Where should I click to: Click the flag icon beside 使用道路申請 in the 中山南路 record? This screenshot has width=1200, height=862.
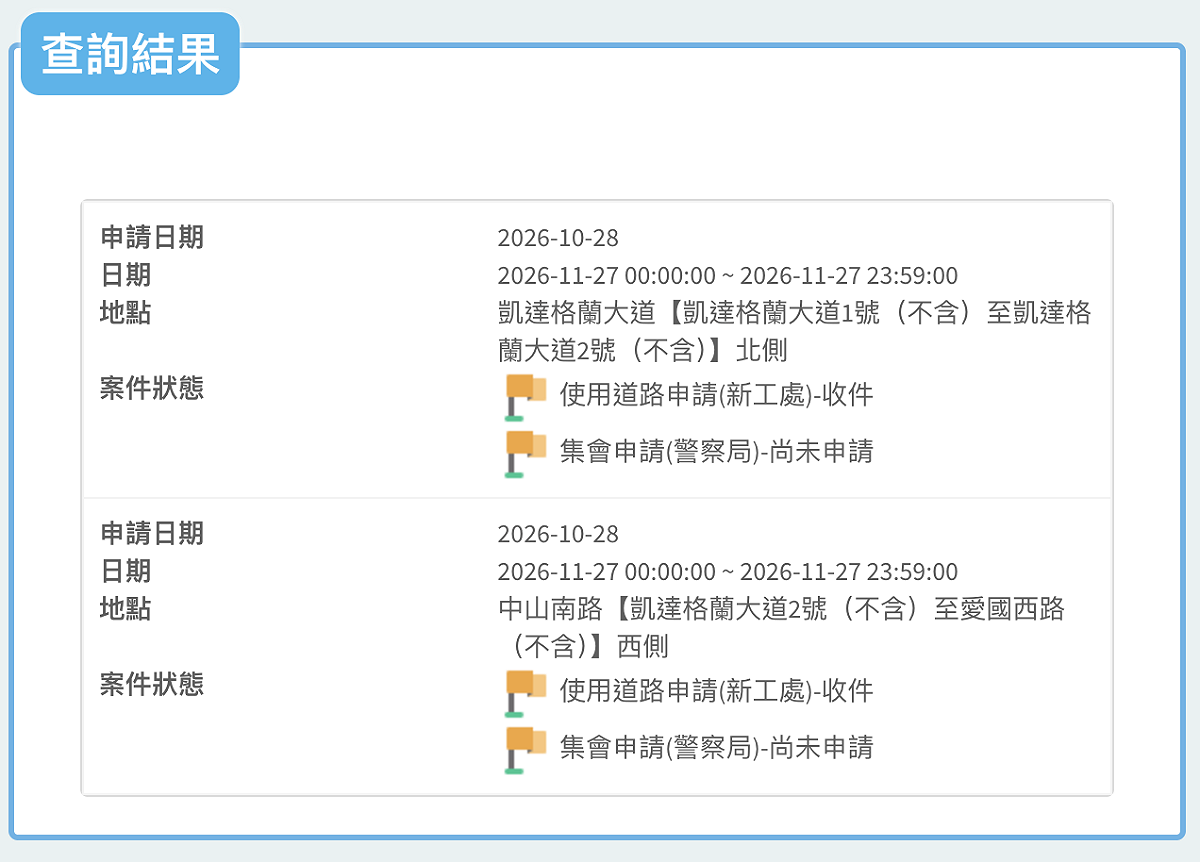pyautogui.click(x=526, y=693)
